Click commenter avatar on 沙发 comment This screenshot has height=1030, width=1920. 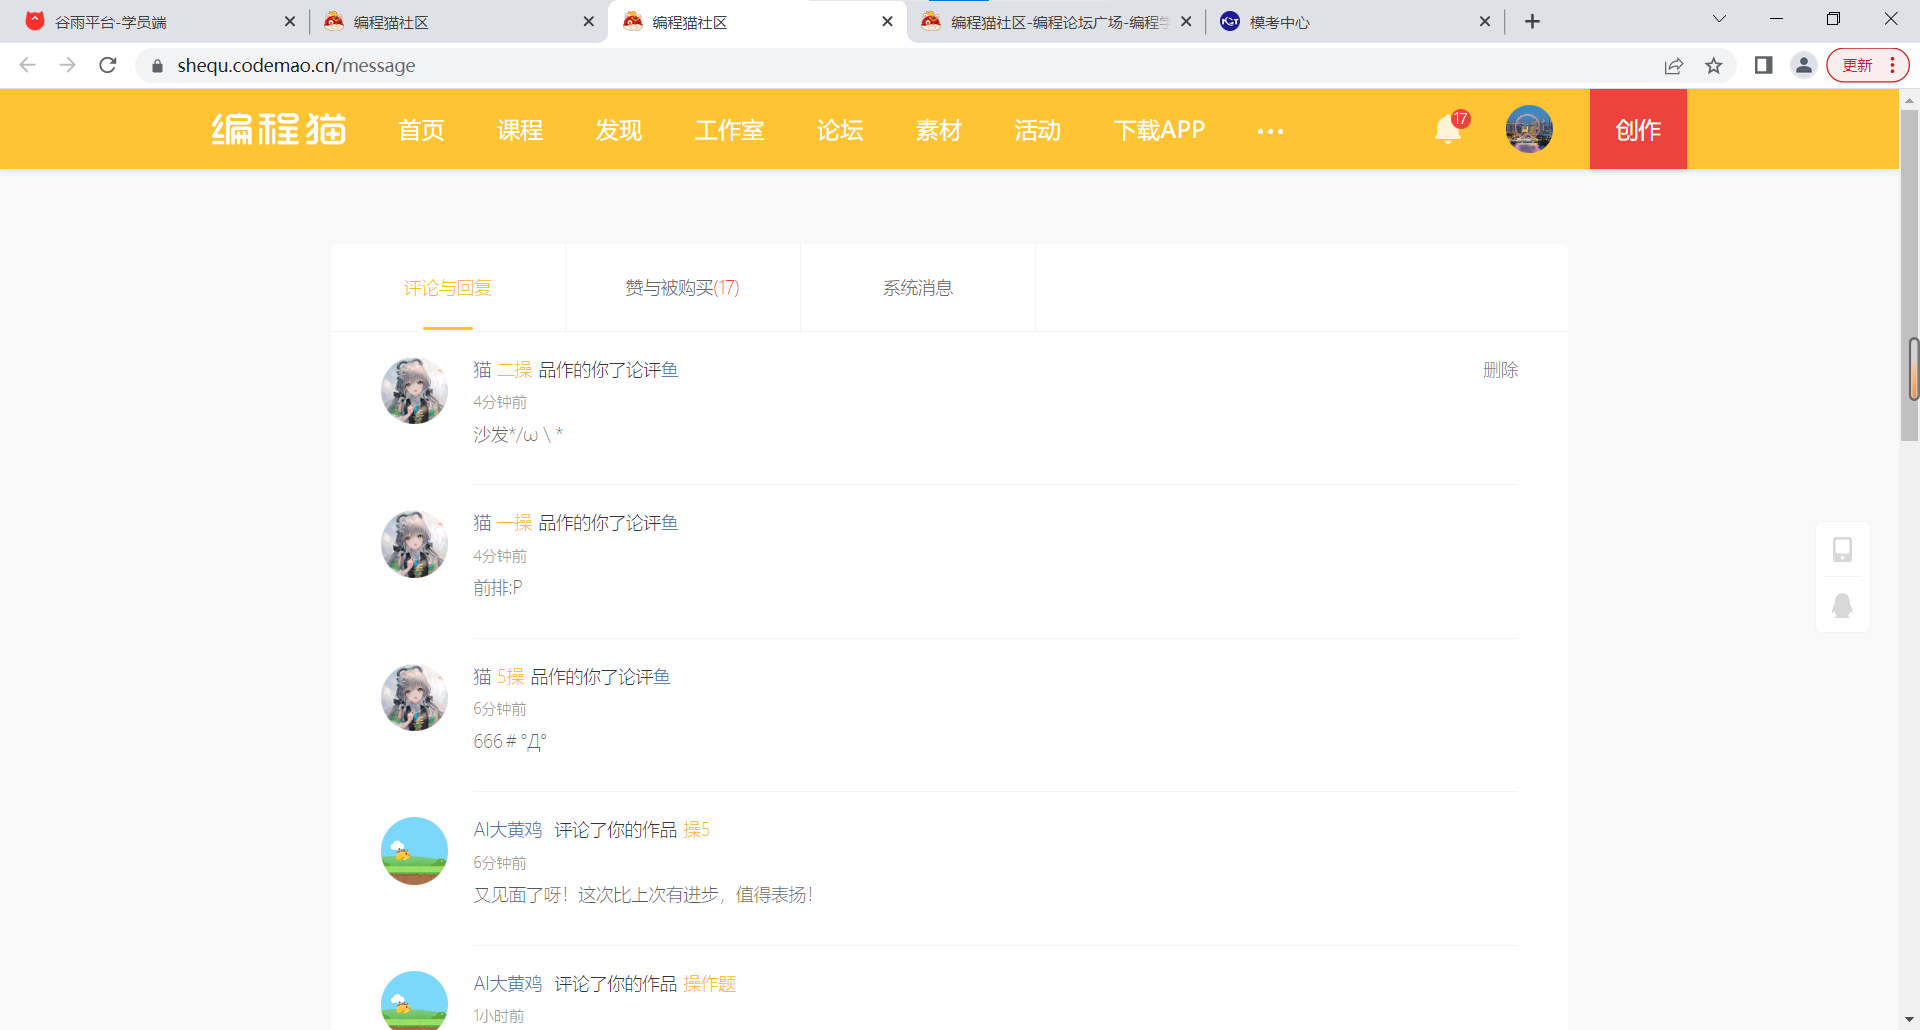click(x=414, y=391)
